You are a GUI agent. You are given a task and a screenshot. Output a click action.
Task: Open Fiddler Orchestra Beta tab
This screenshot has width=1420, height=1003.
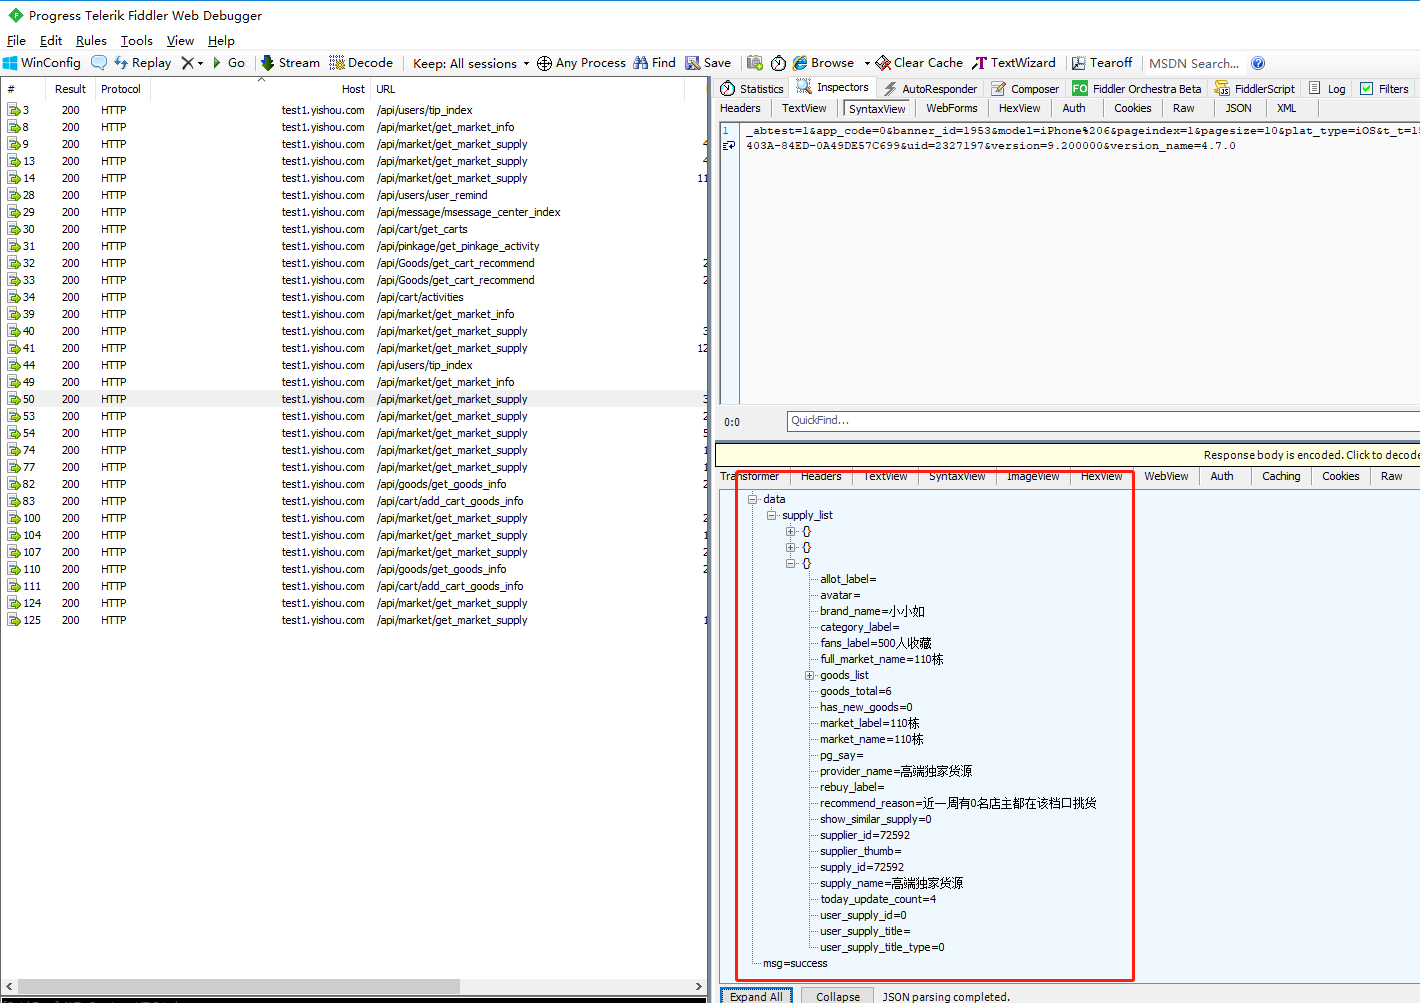[x=1137, y=89]
